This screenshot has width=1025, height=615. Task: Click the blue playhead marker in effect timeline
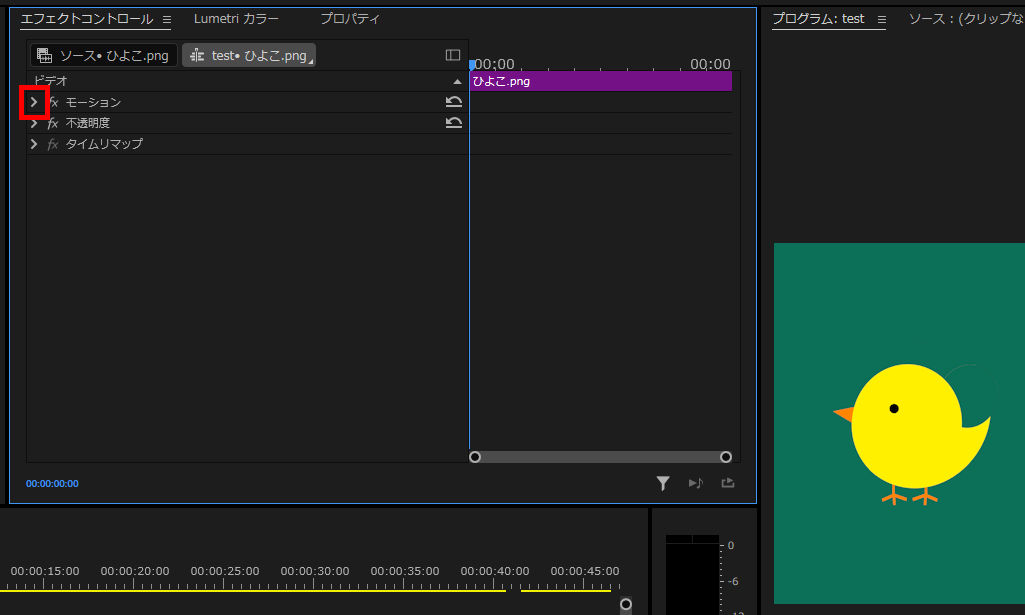click(472, 65)
